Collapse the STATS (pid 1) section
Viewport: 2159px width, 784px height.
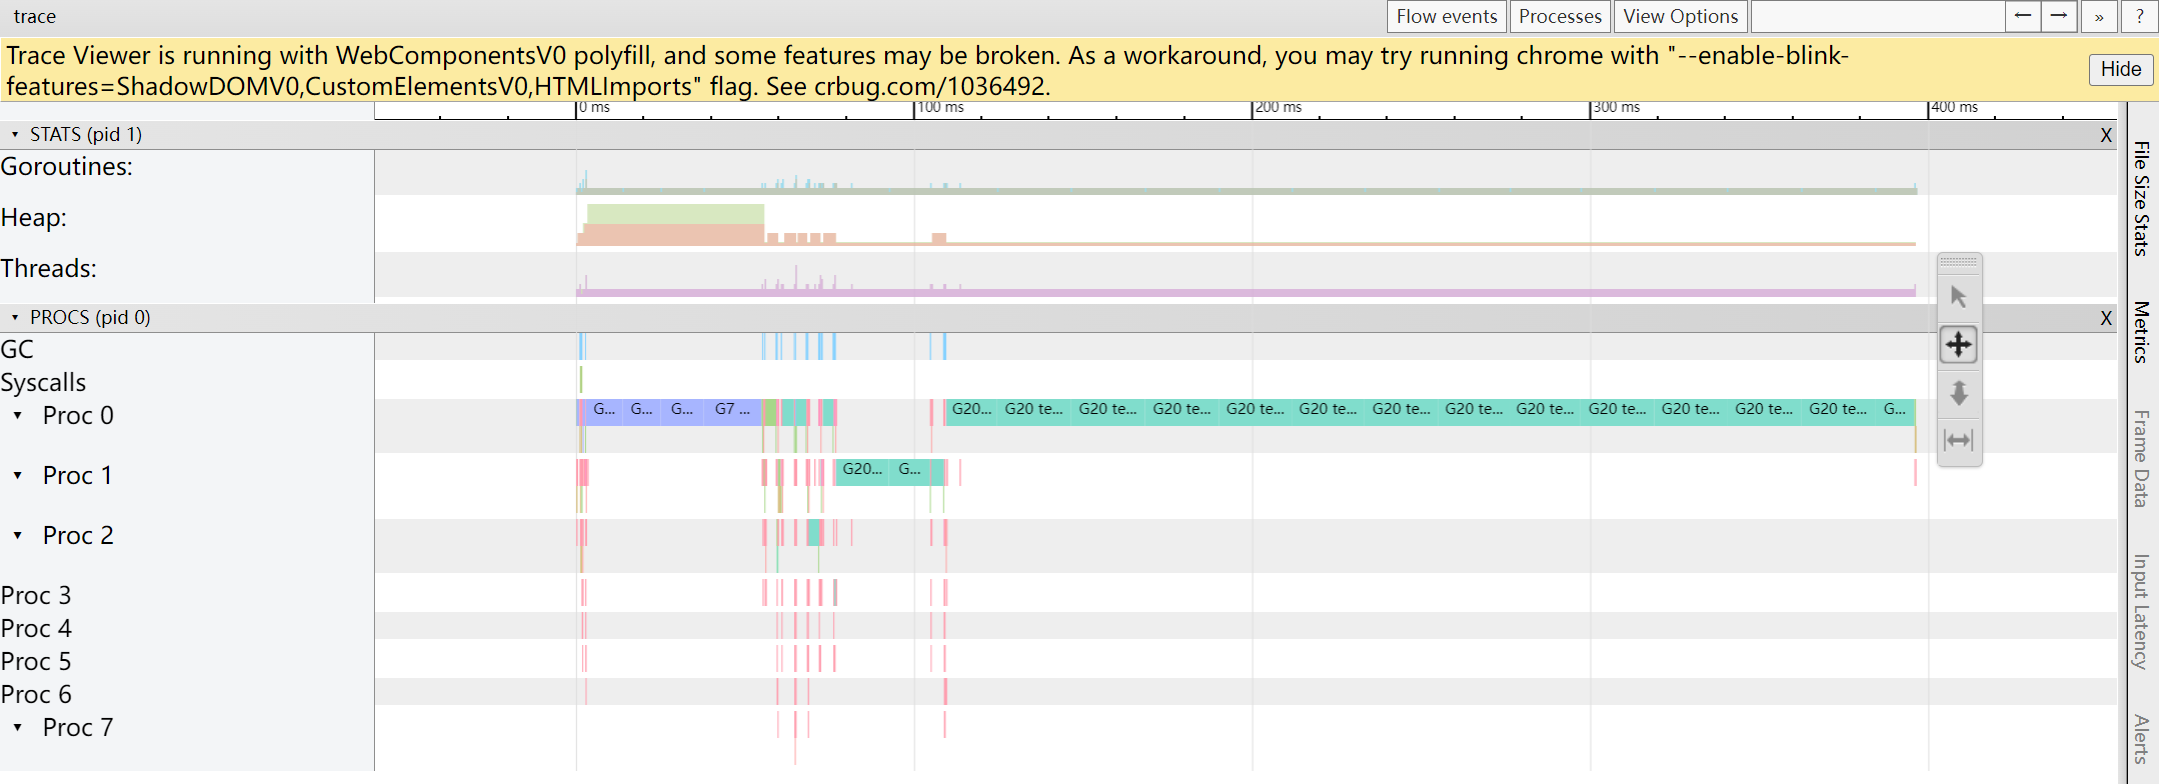pos(15,134)
